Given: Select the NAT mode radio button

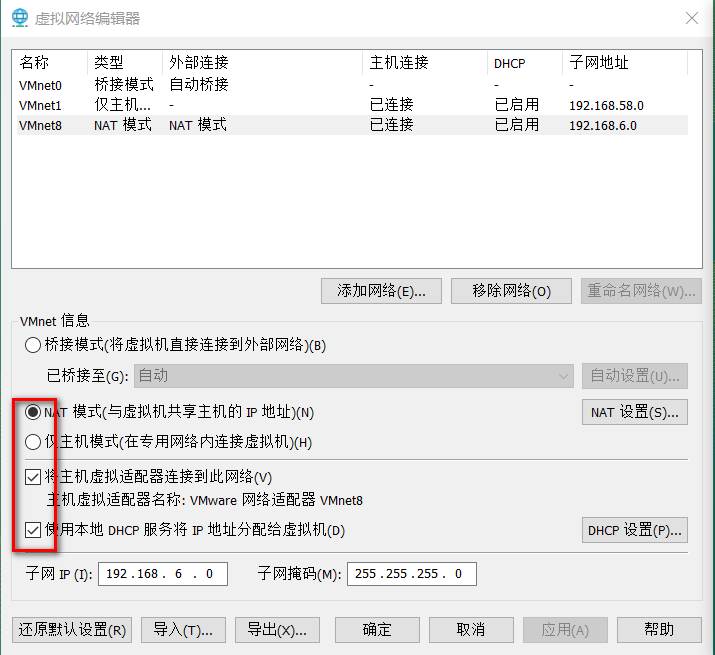Looking at the screenshot, I should (x=33, y=412).
